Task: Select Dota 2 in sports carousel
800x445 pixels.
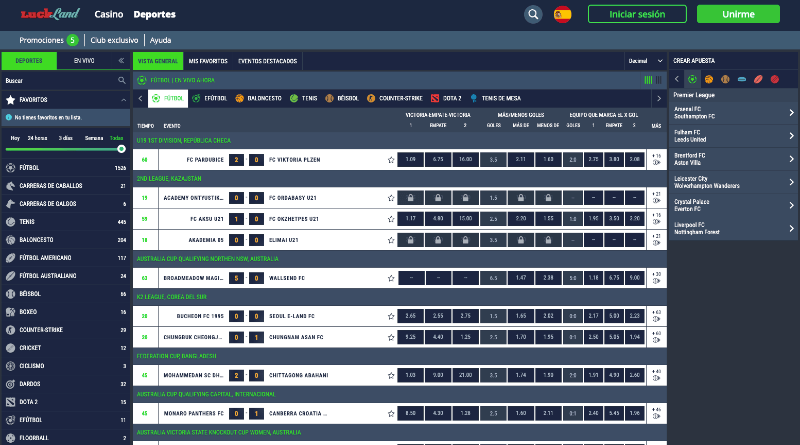Action: click(x=446, y=98)
